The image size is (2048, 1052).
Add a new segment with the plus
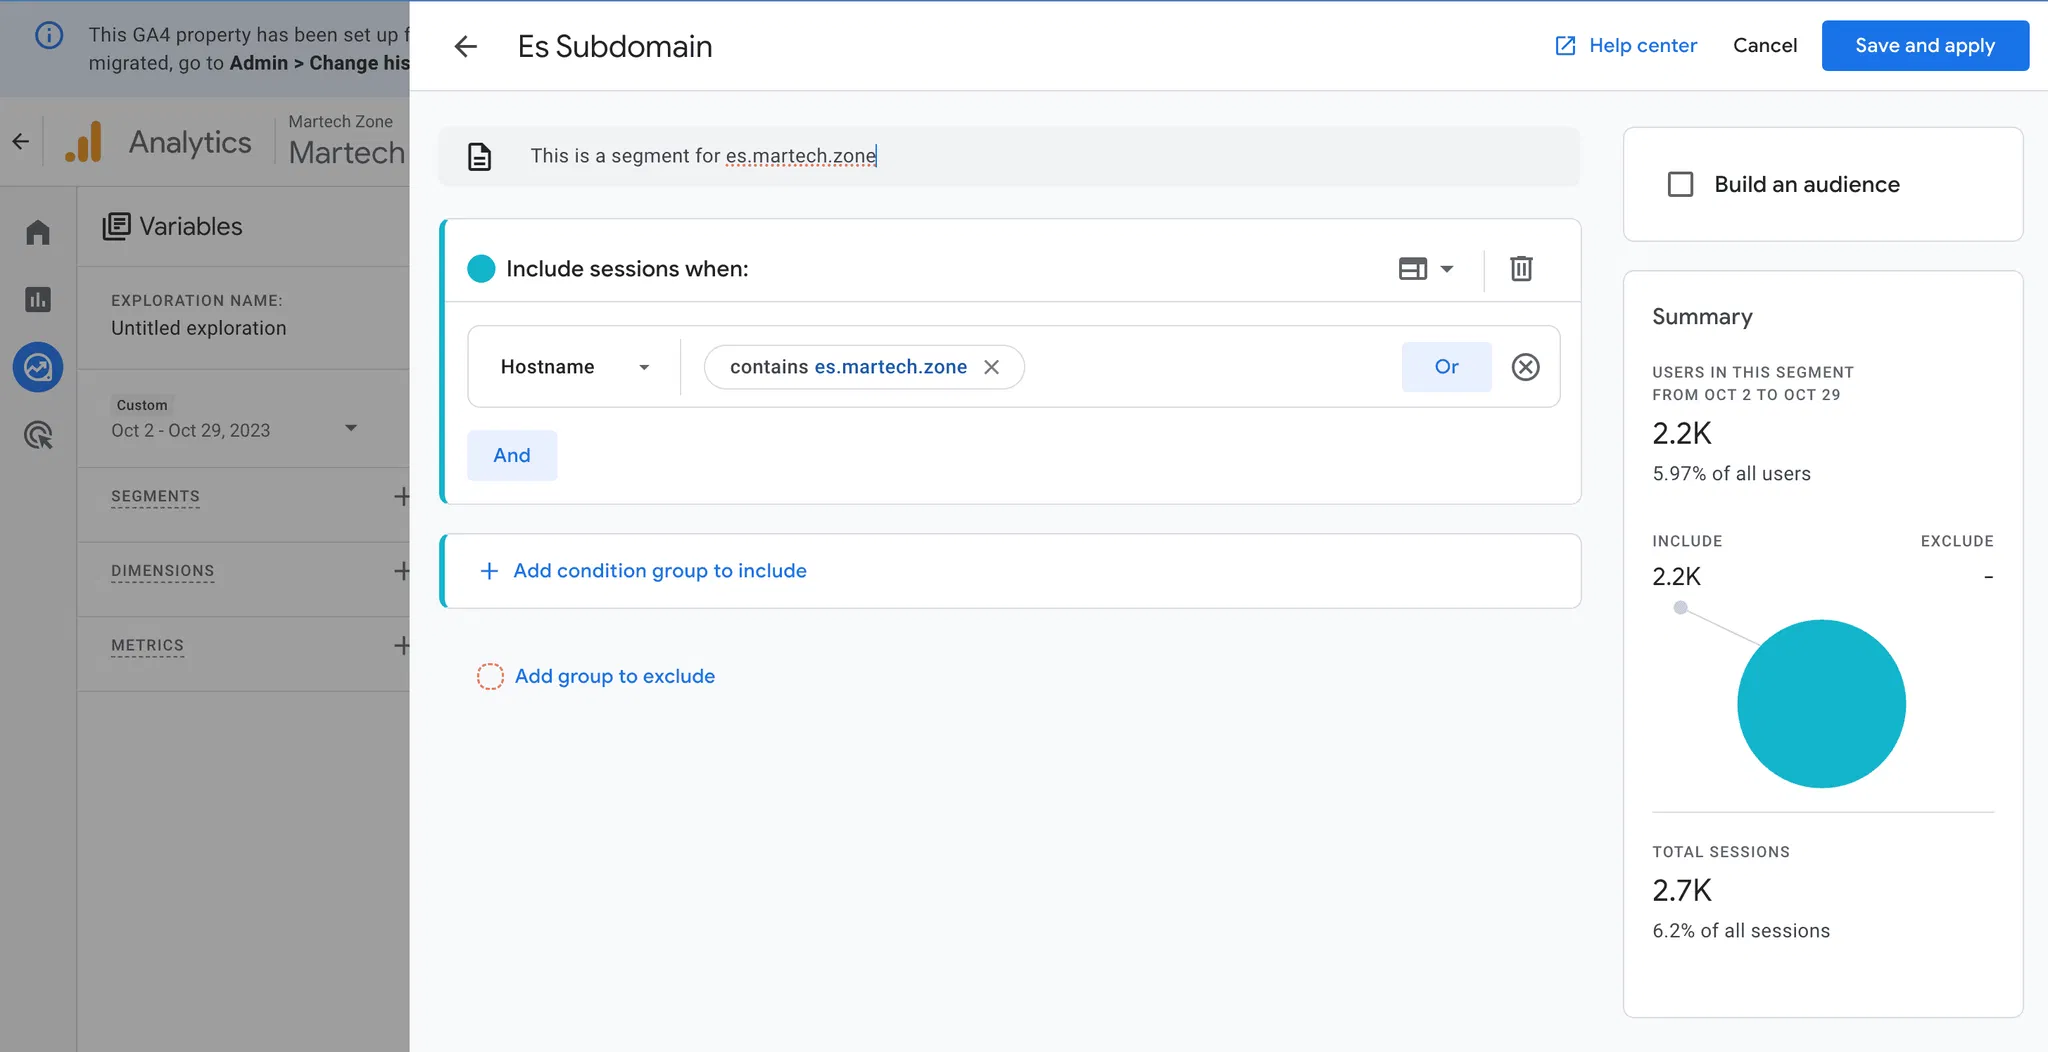click(401, 496)
